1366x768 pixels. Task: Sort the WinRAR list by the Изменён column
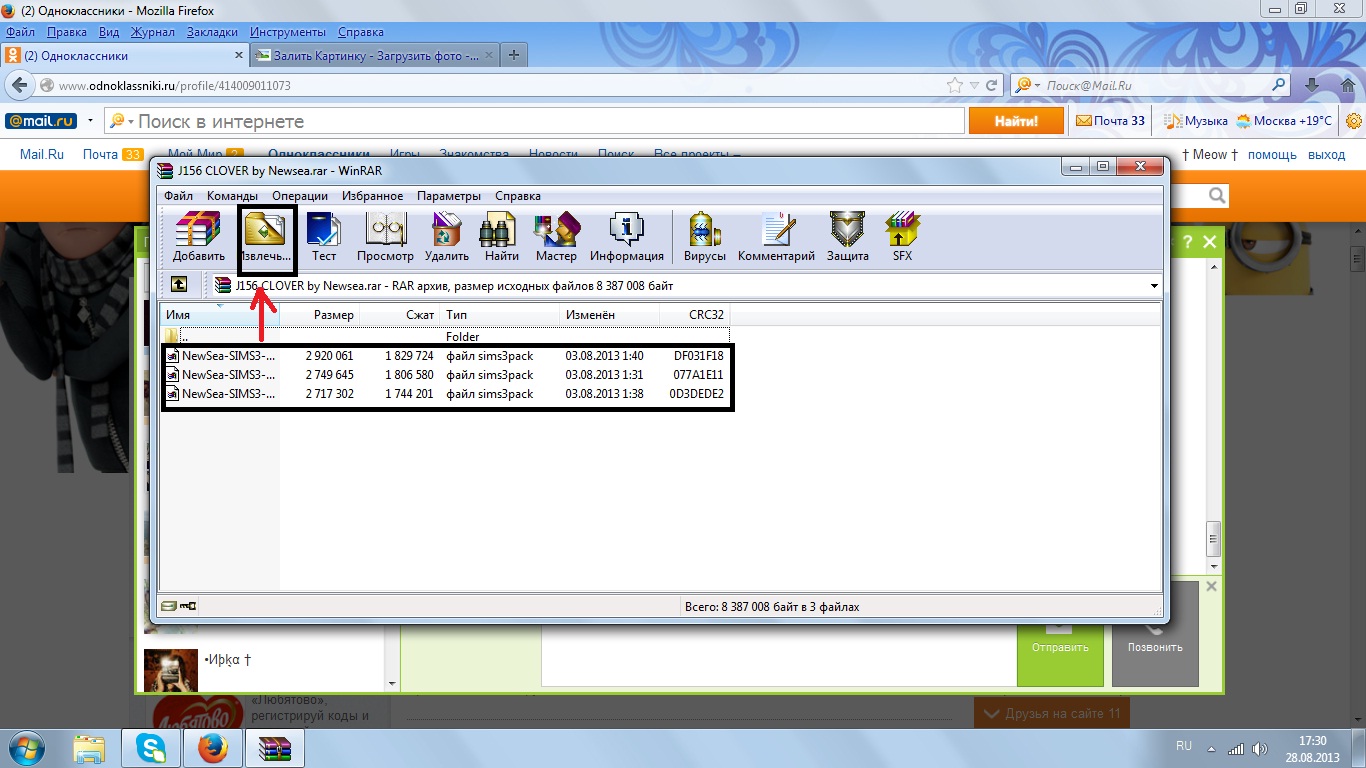[609, 315]
